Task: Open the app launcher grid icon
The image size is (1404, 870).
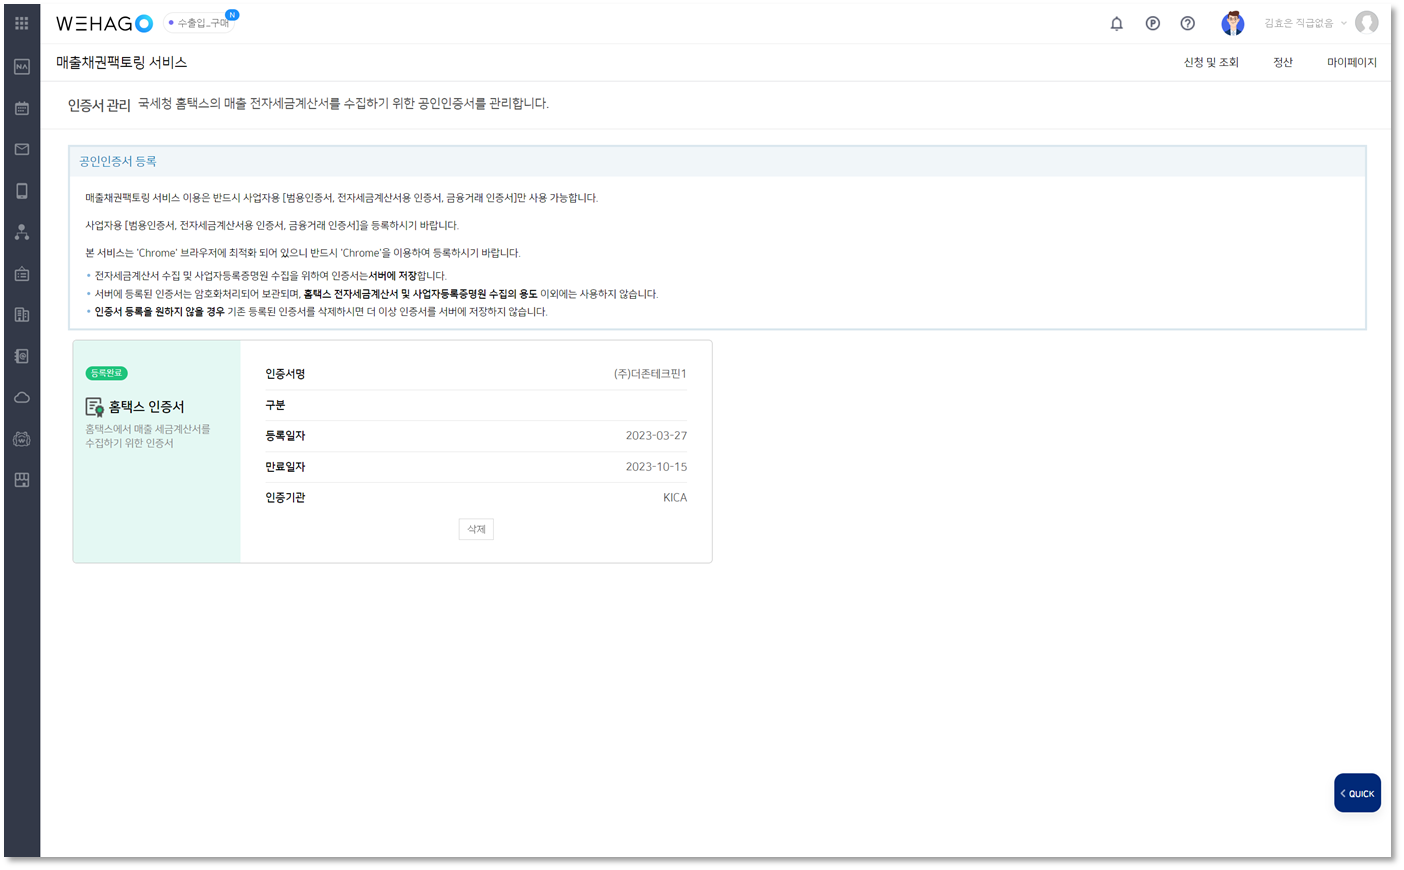Action: (21, 22)
